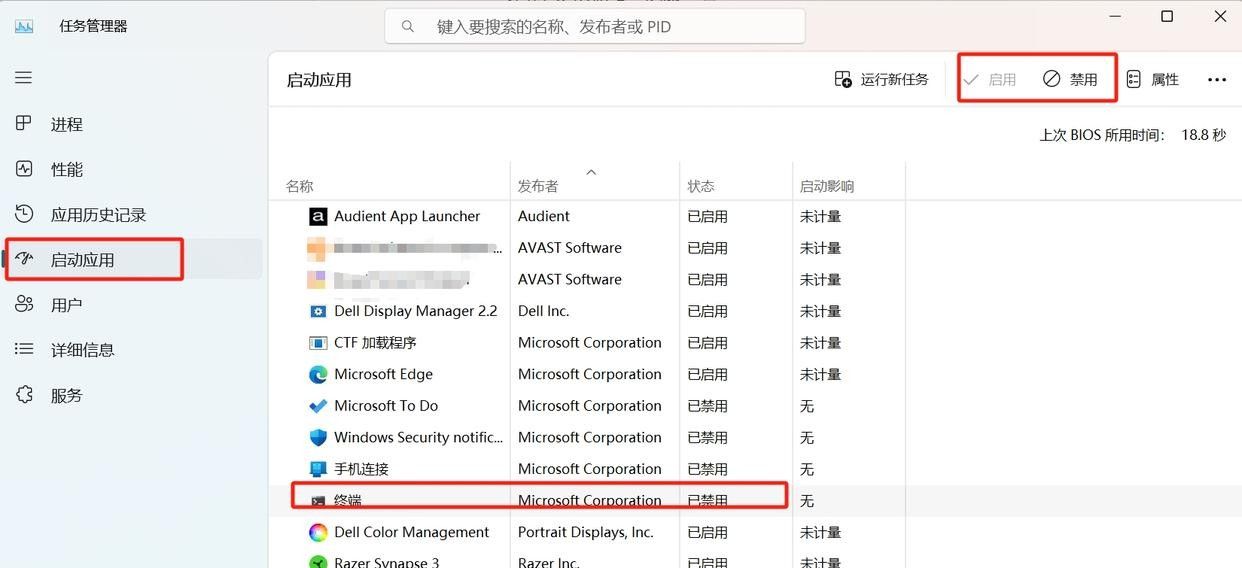Image resolution: width=1242 pixels, height=568 pixels.
Task: Click the Microsoft Edge icon
Action: (318, 374)
